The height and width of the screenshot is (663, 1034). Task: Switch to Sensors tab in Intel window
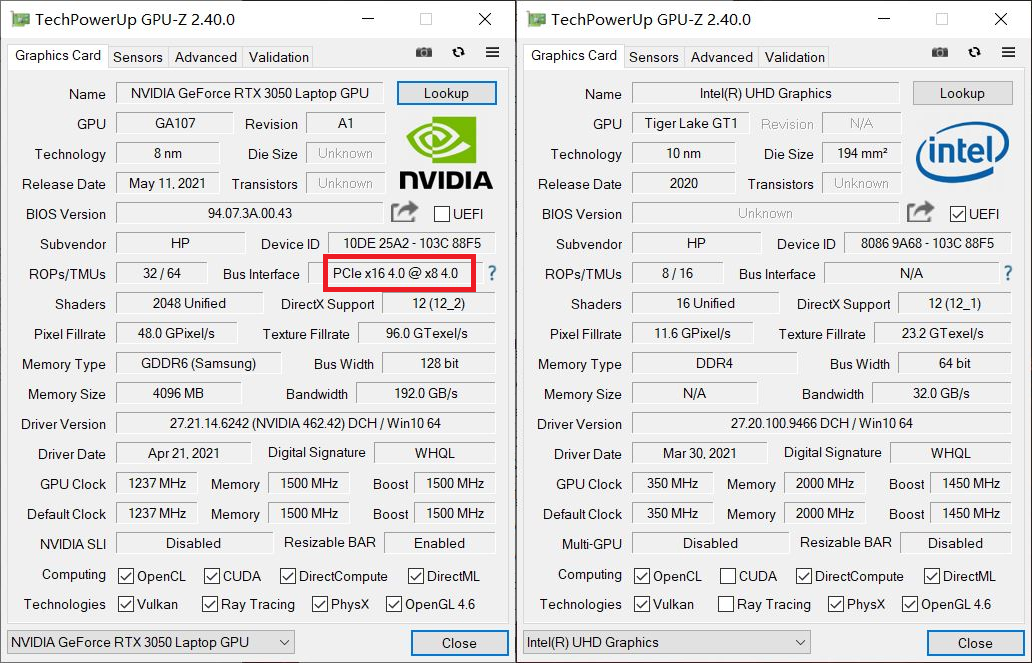[654, 57]
